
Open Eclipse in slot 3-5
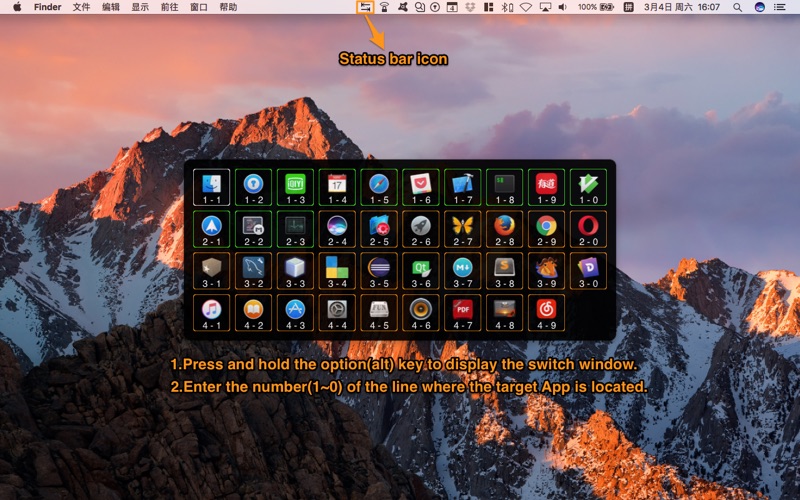[x=379, y=271]
